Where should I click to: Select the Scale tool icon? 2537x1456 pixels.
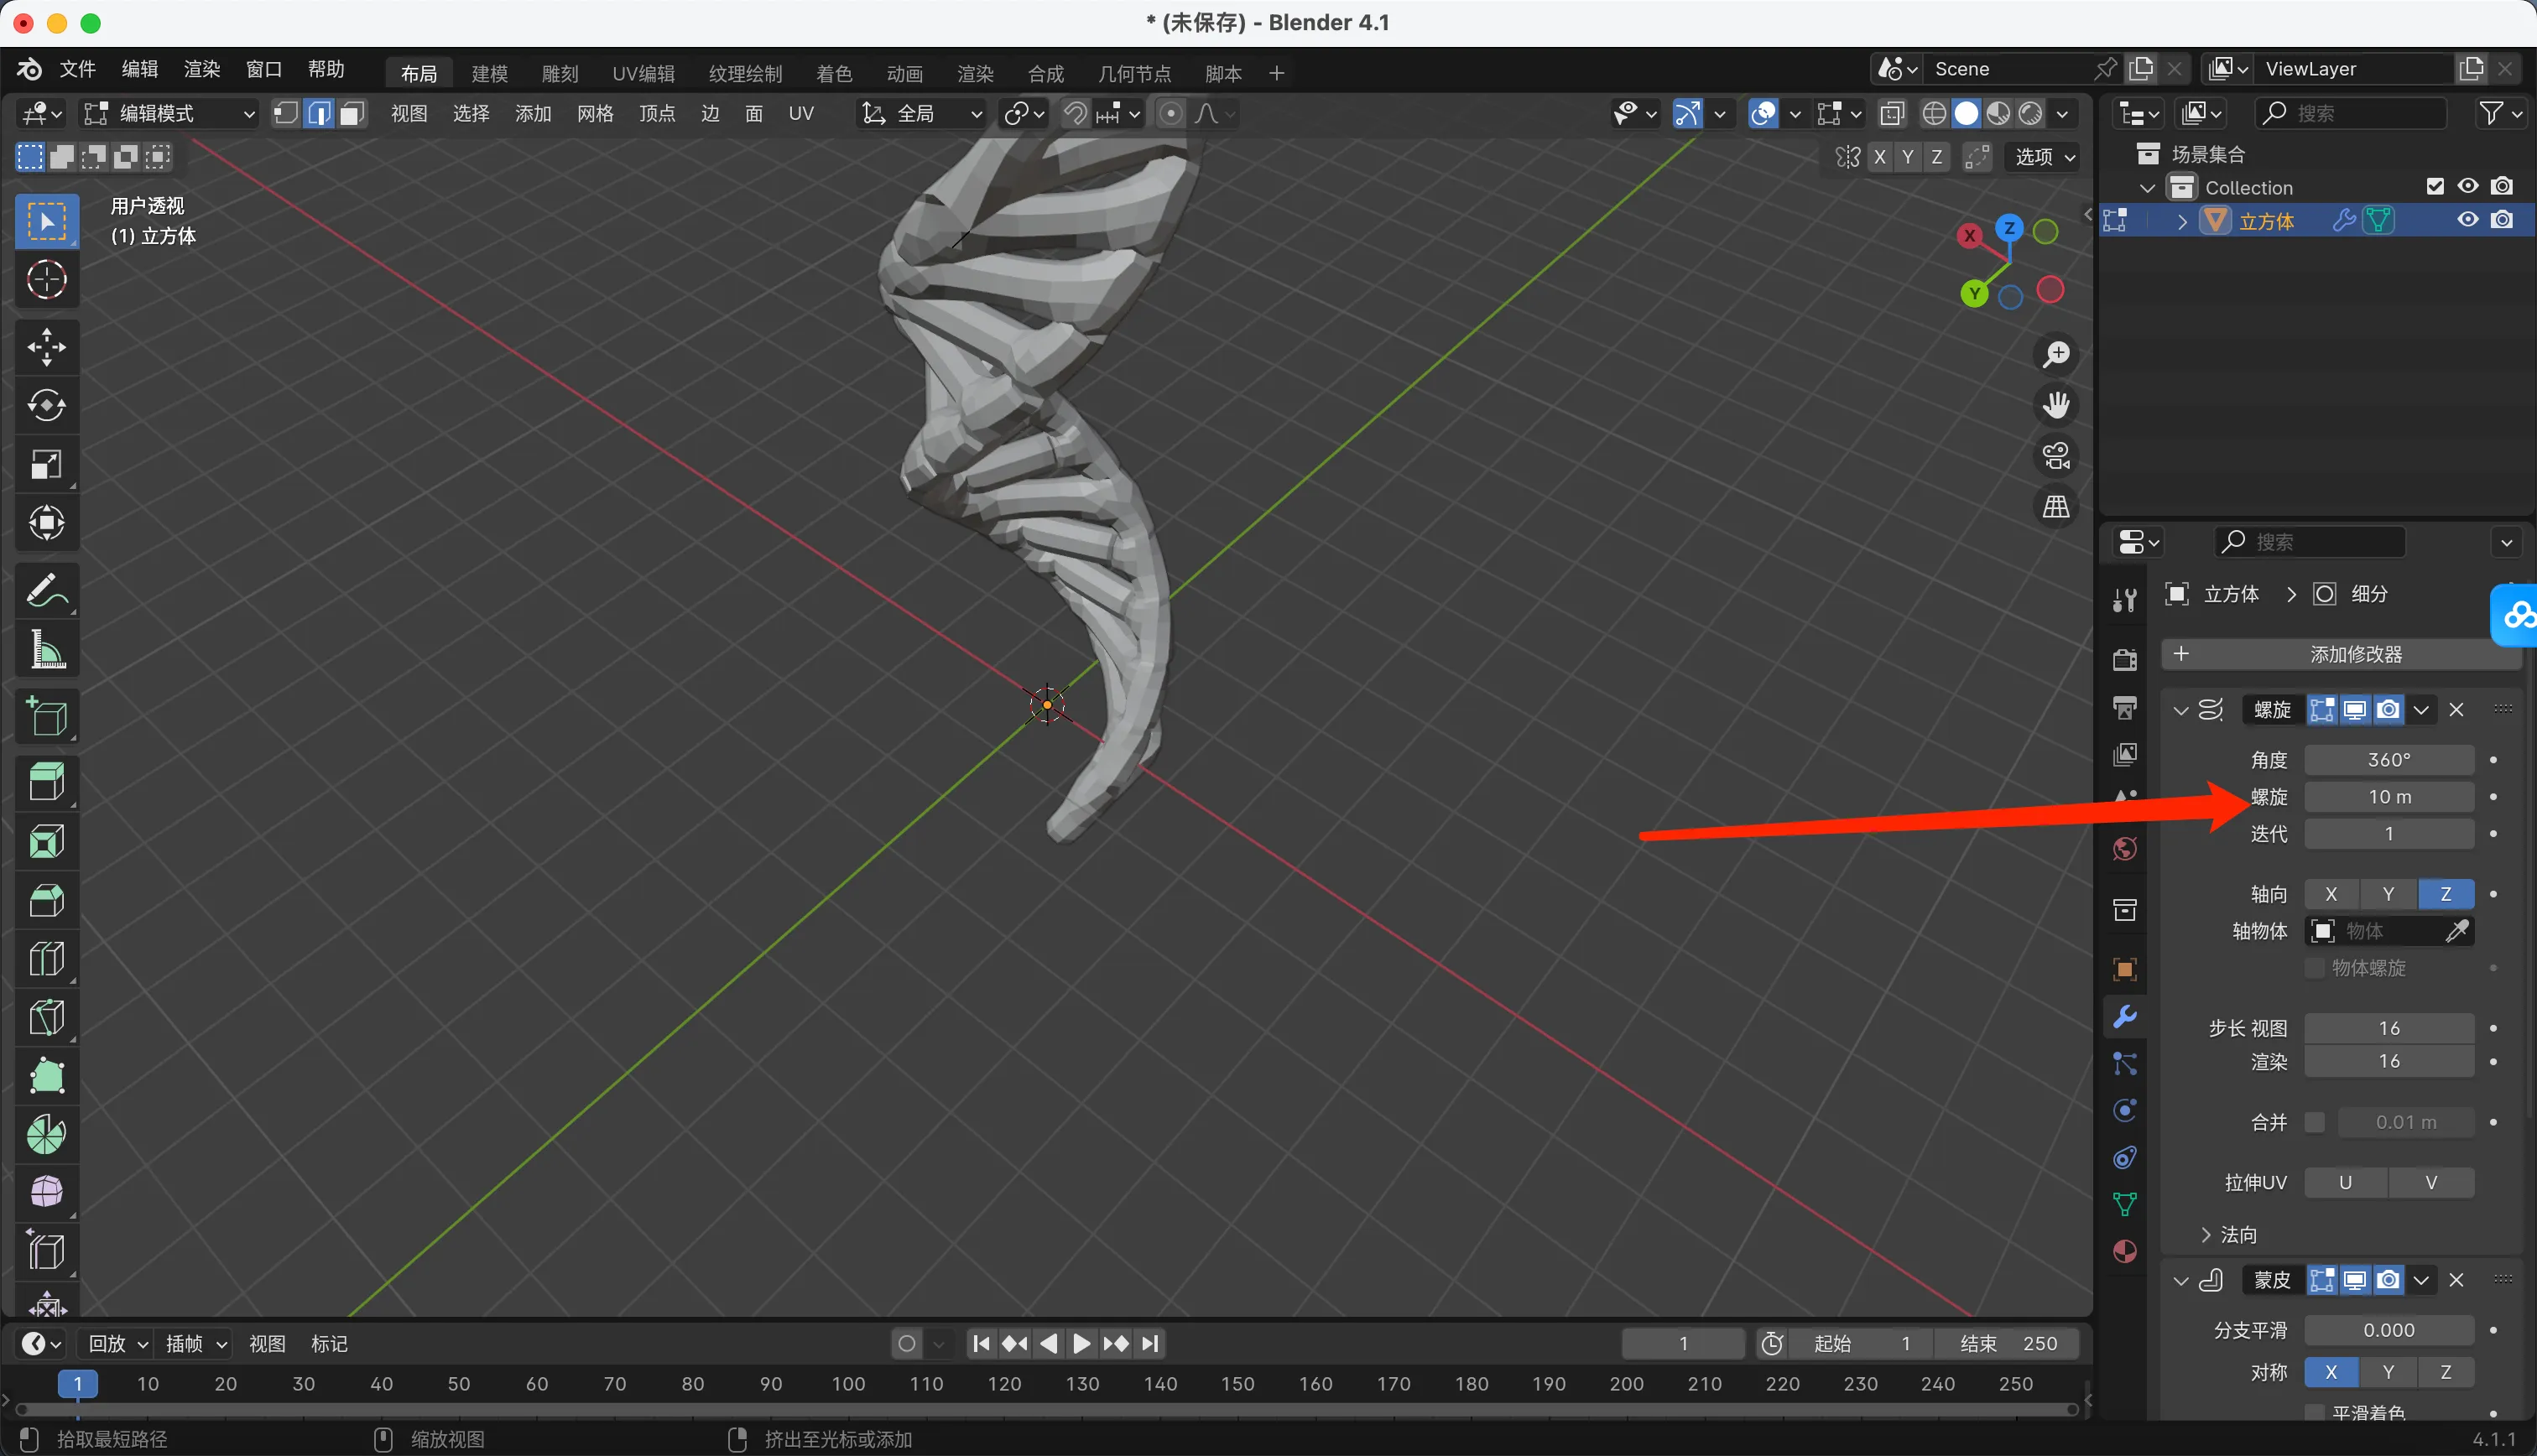[46, 465]
